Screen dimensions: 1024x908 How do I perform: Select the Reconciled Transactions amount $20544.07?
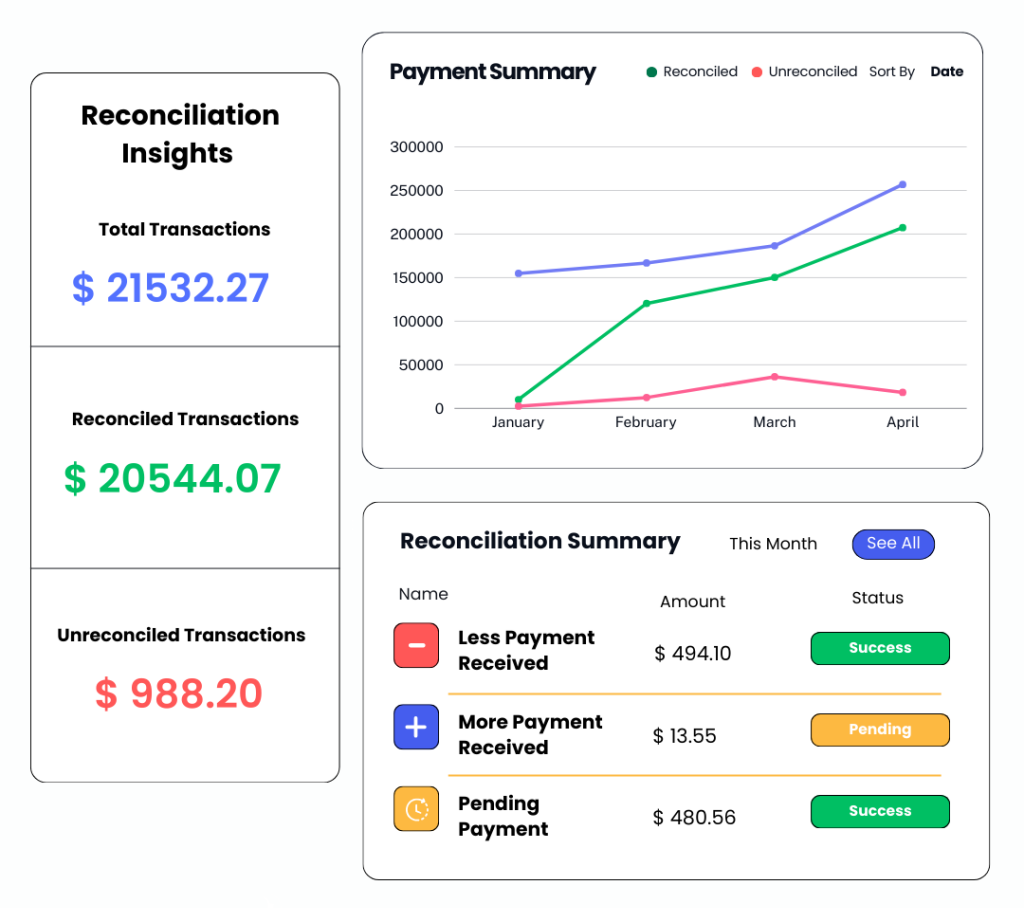click(173, 478)
